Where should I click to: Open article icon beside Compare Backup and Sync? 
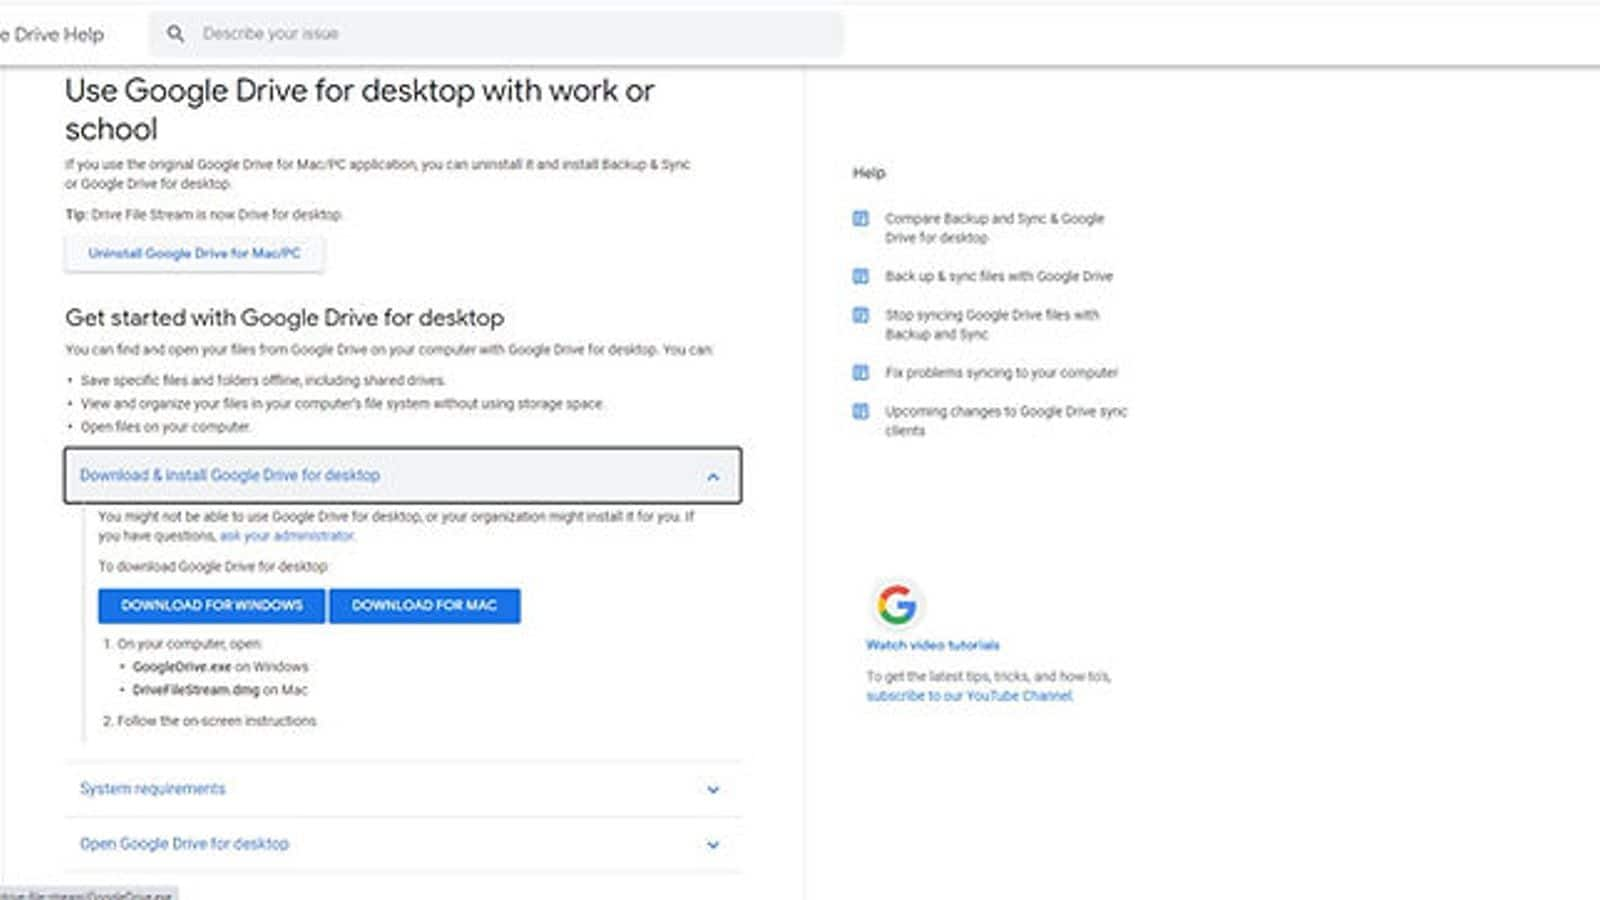[860, 218]
